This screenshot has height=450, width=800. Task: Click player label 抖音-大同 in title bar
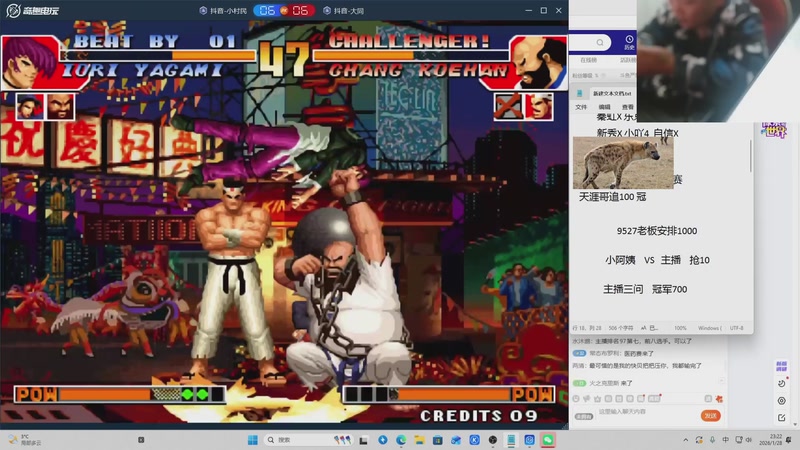tap(343, 11)
